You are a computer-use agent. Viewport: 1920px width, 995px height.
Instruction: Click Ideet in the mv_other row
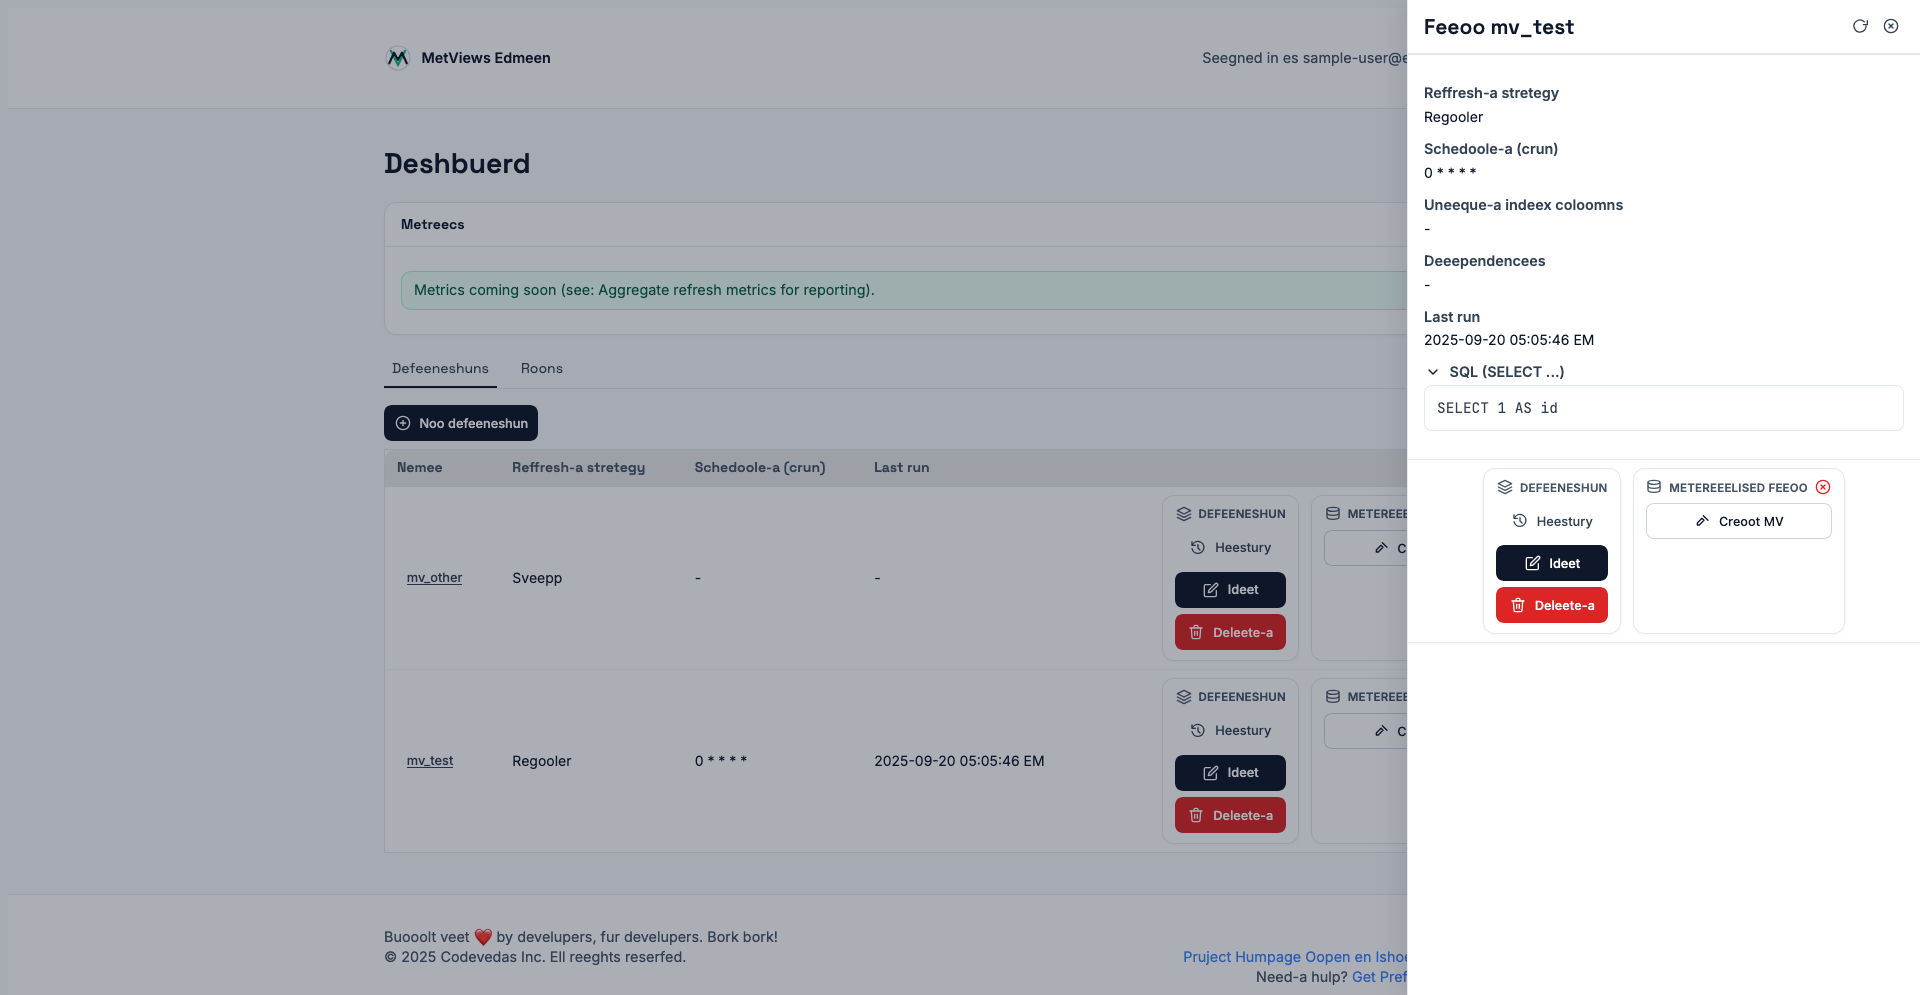click(x=1230, y=590)
